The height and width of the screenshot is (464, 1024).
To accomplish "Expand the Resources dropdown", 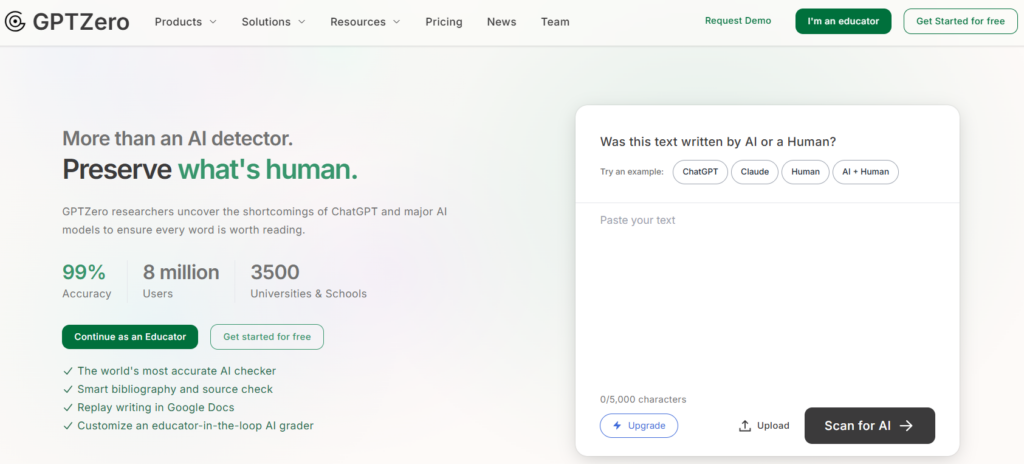I will [x=365, y=22].
